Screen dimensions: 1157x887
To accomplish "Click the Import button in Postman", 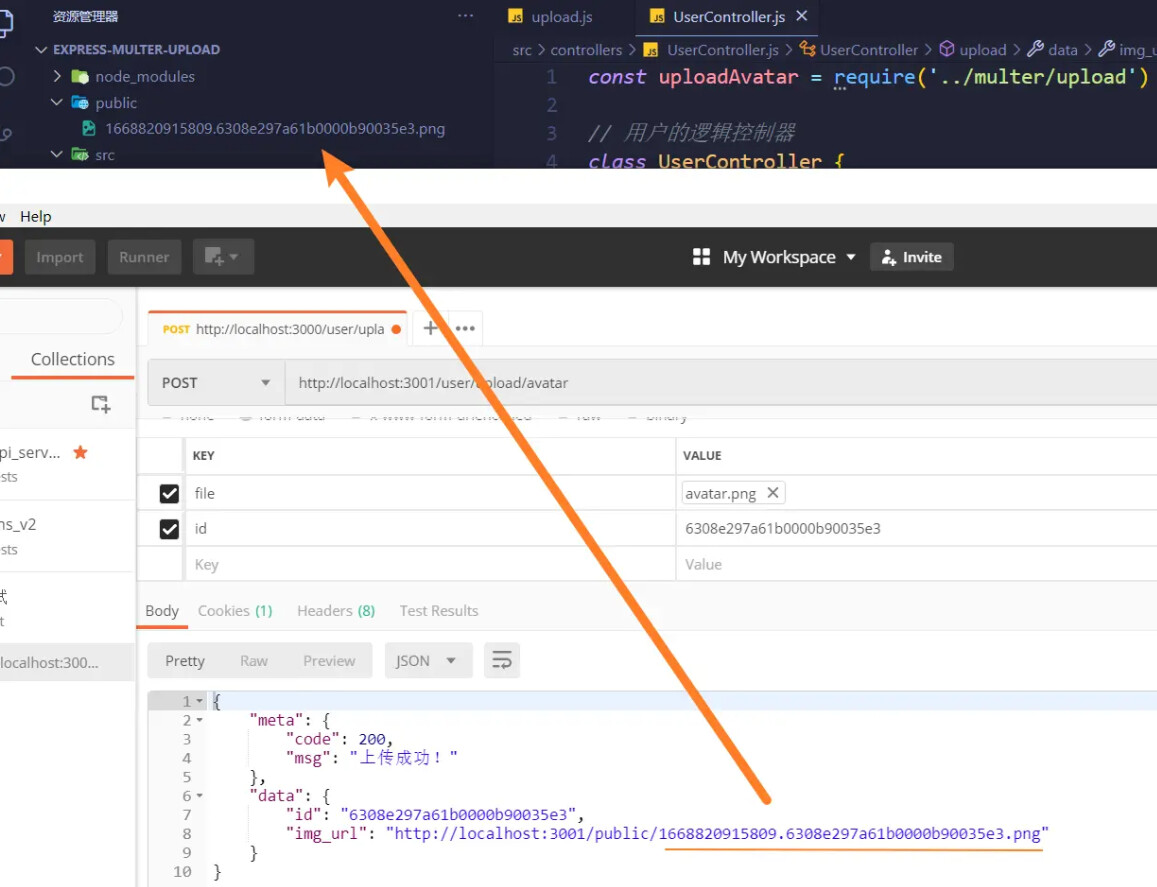I will (60, 257).
